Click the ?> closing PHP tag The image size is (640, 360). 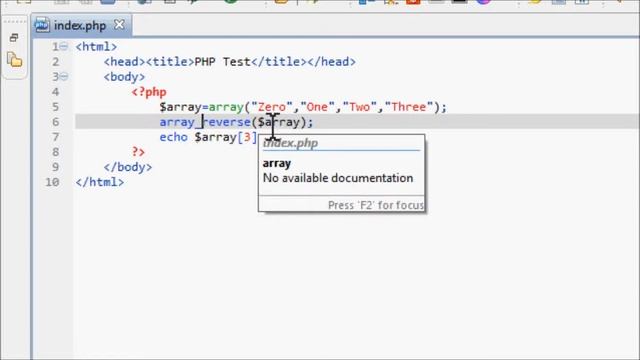tap(138, 152)
